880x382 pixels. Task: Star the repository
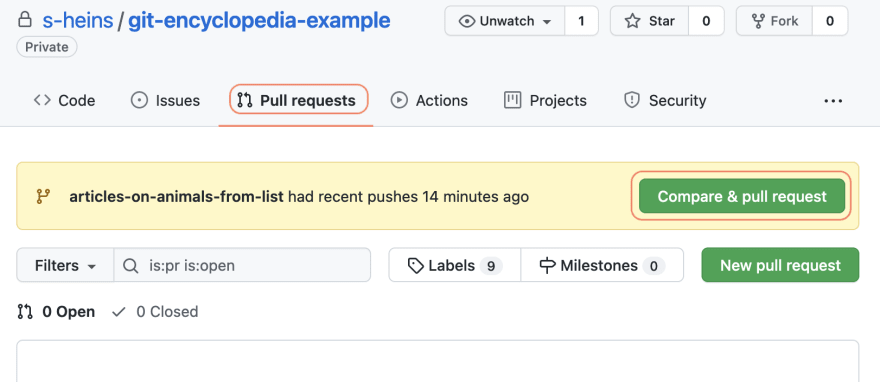coord(649,21)
